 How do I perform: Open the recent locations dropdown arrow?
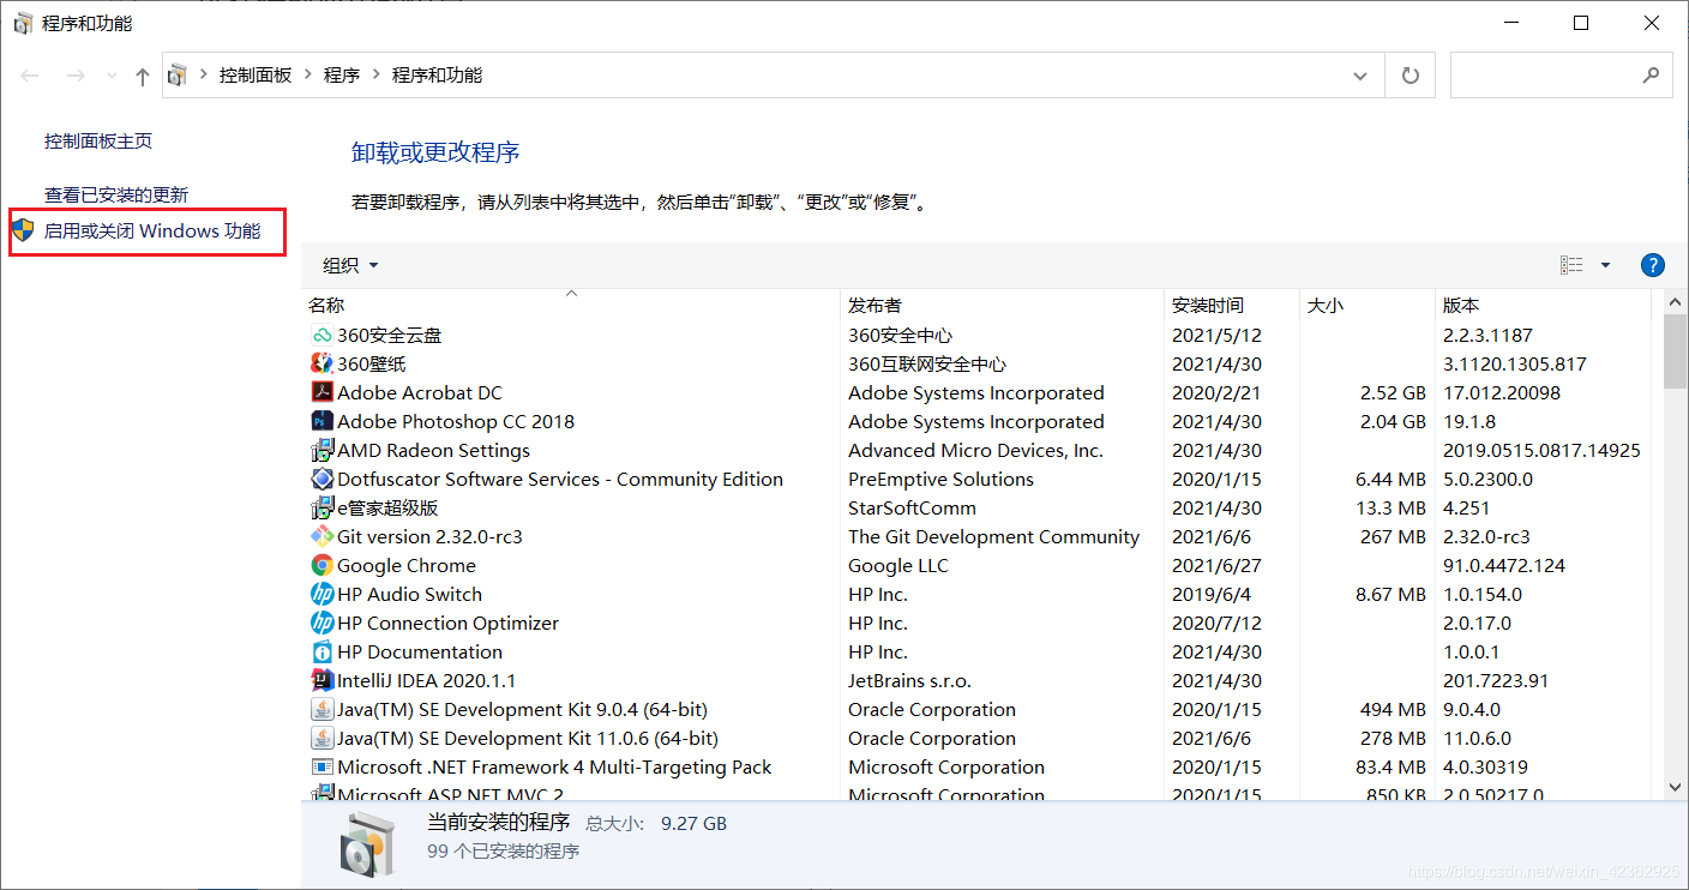(111, 76)
